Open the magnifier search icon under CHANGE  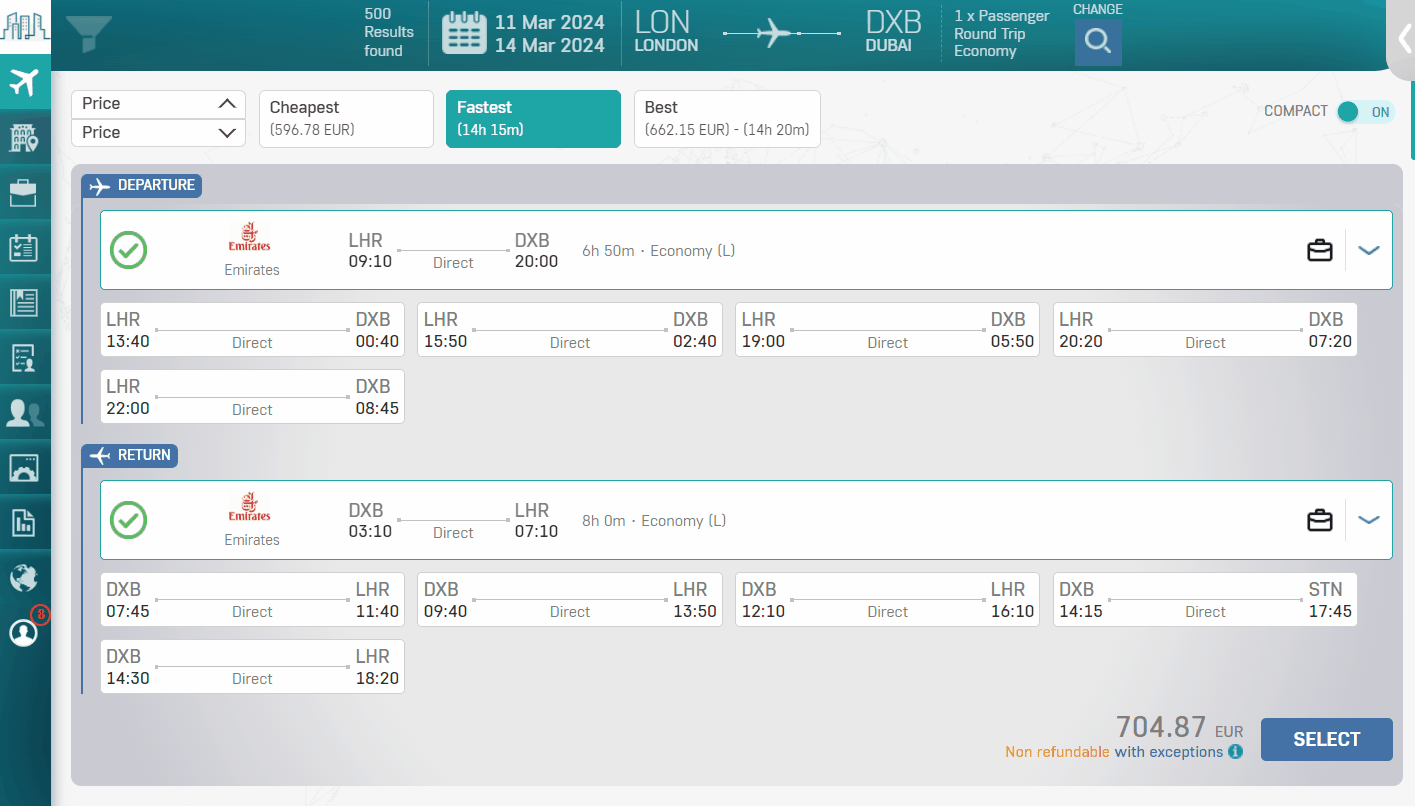pyautogui.click(x=1097, y=43)
